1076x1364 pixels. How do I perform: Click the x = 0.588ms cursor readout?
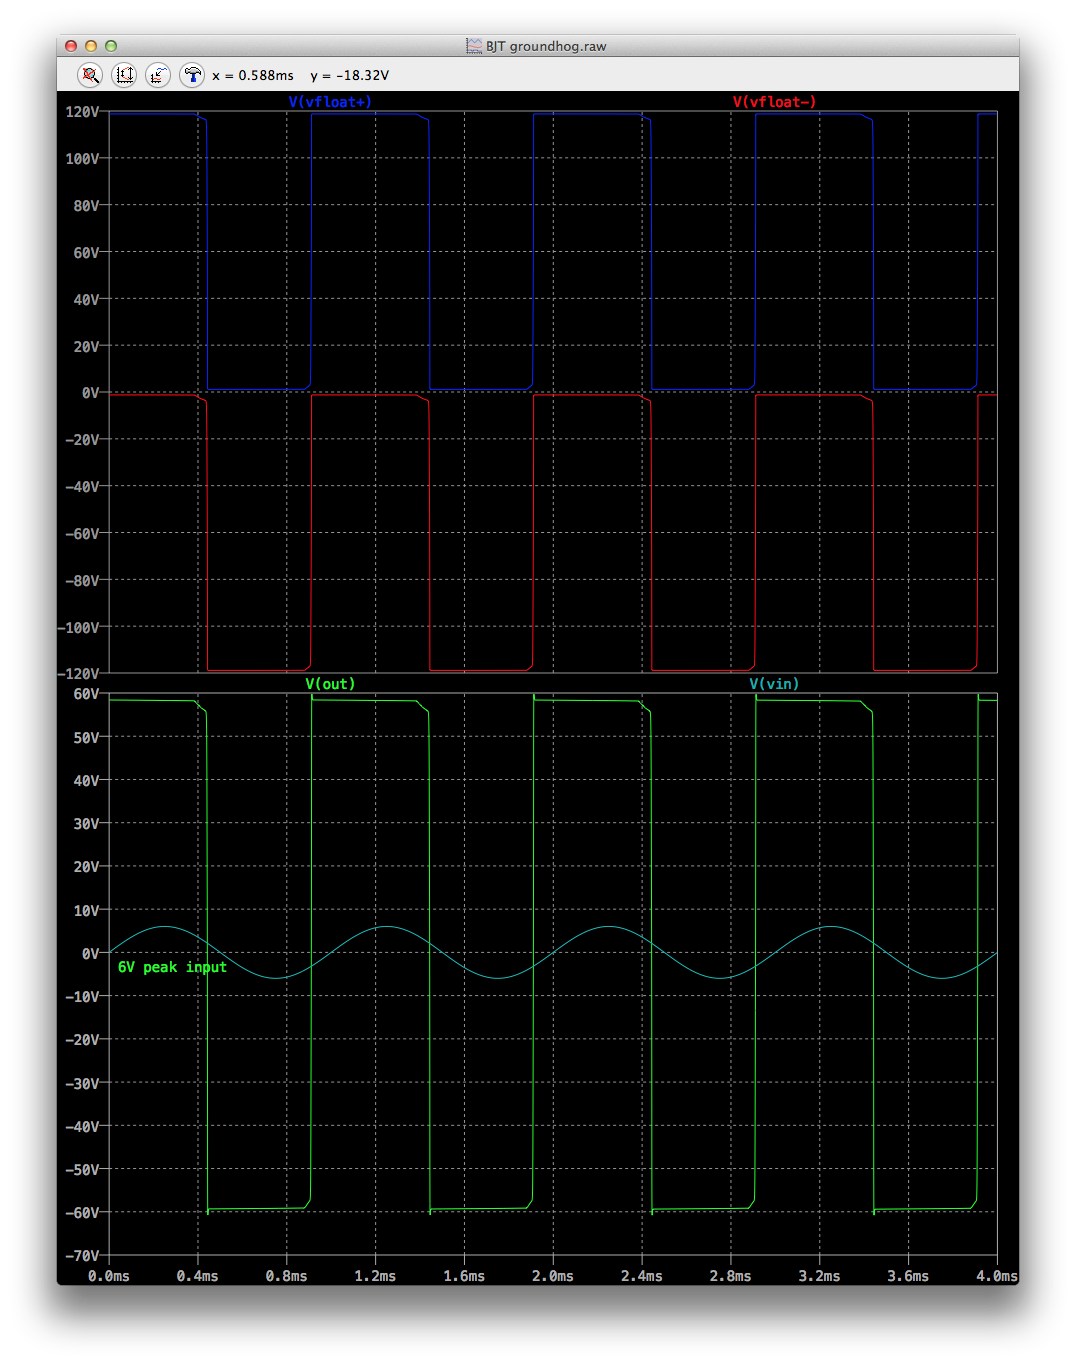pyautogui.click(x=253, y=75)
